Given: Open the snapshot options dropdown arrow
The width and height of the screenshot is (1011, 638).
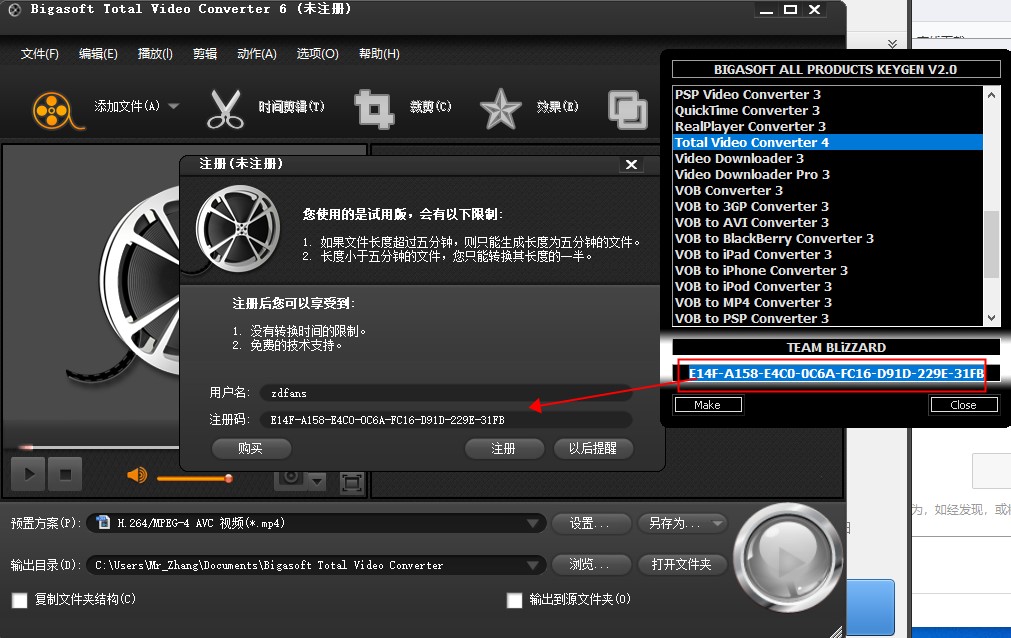Looking at the screenshot, I should (x=317, y=481).
